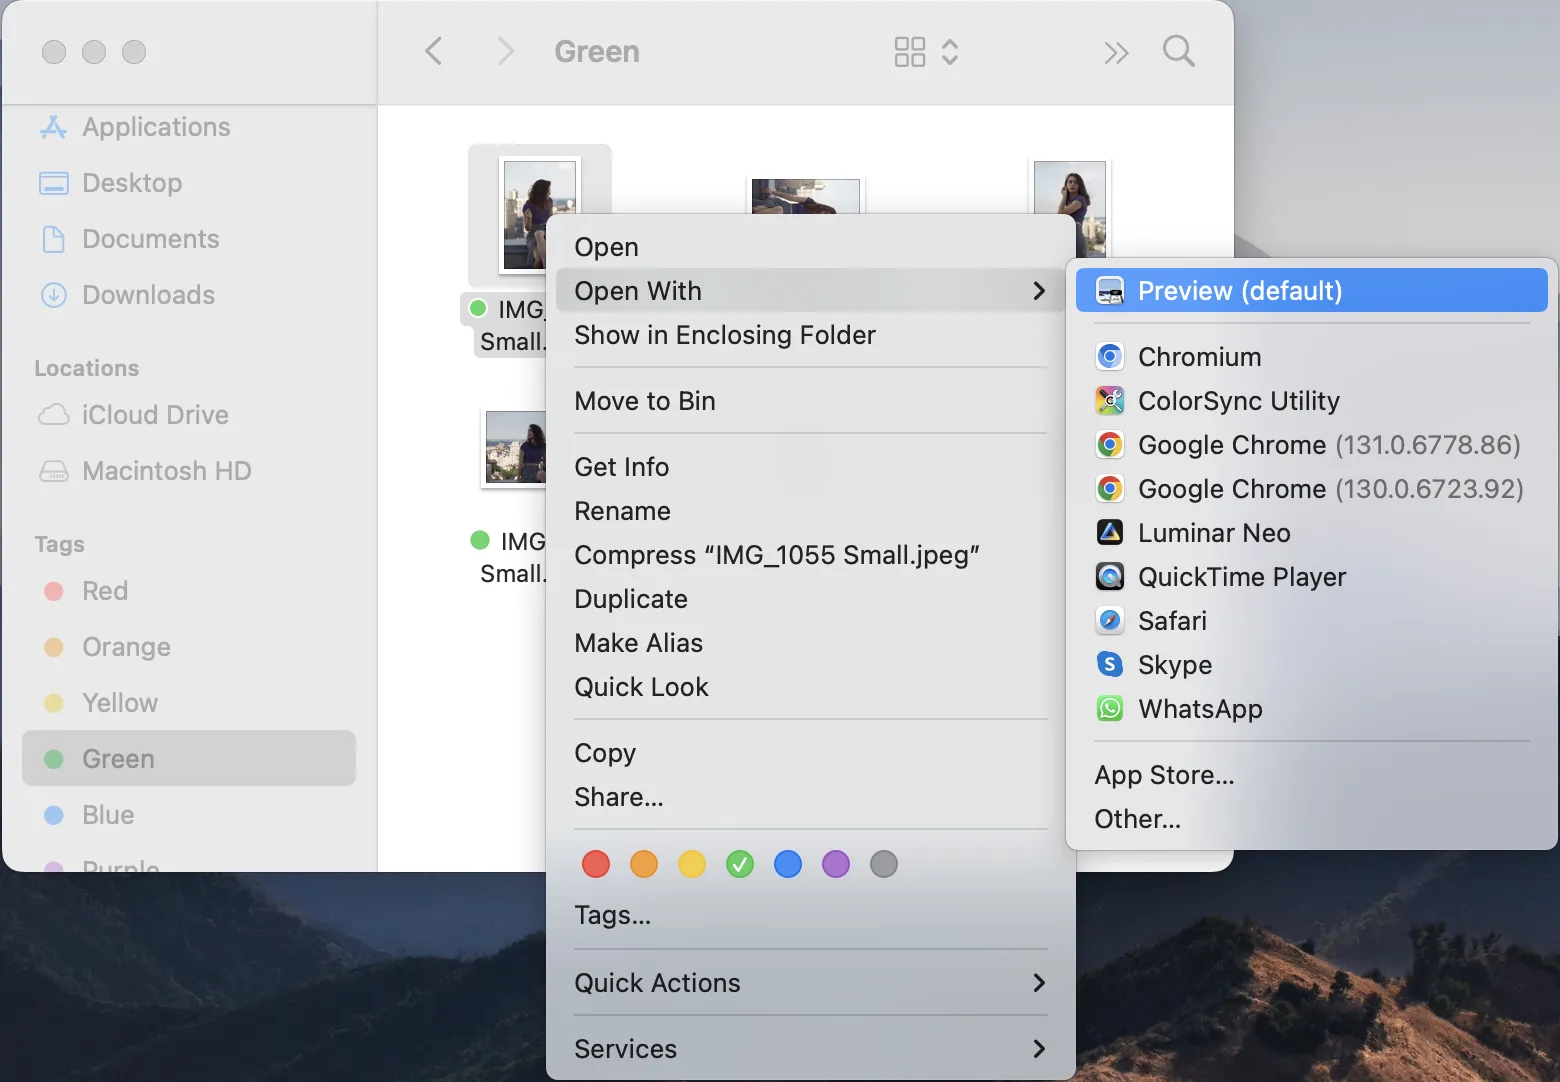Expand the Services submenu
This screenshot has height=1082, width=1560.
point(626,1049)
